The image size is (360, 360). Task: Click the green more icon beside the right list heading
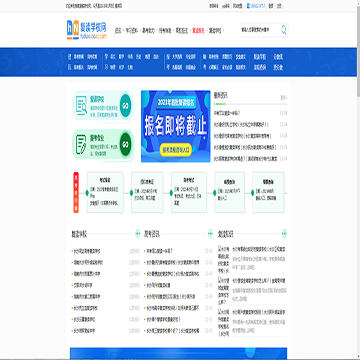coord(284,234)
